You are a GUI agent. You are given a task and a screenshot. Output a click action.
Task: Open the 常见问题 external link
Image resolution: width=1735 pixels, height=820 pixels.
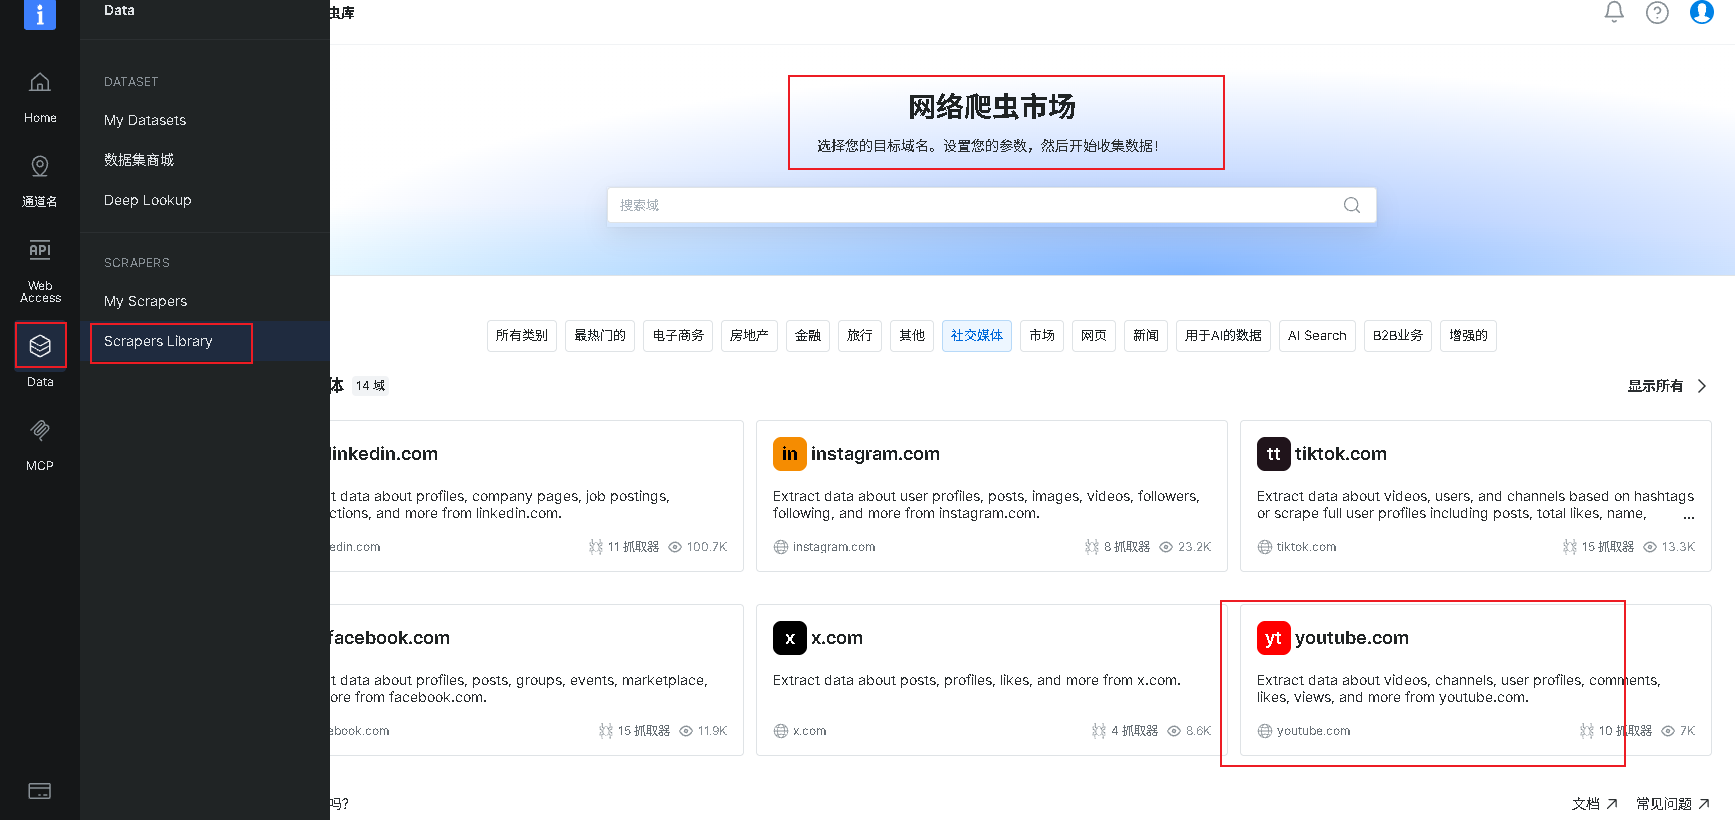point(1673,804)
